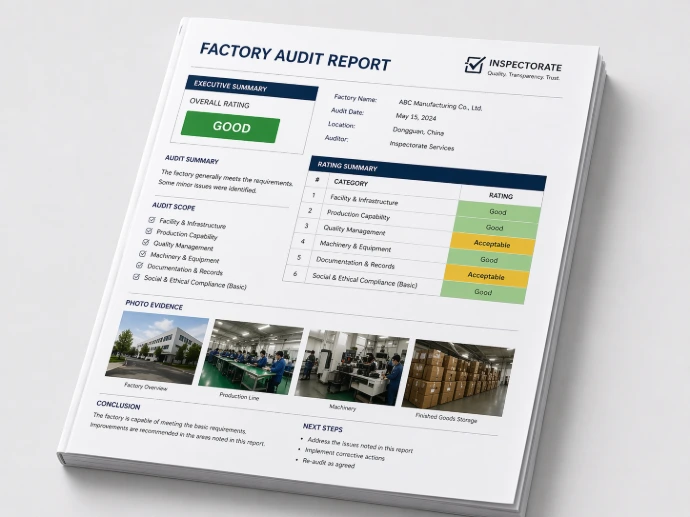Select the Machinery photo thumbnail

click(351, 366)
